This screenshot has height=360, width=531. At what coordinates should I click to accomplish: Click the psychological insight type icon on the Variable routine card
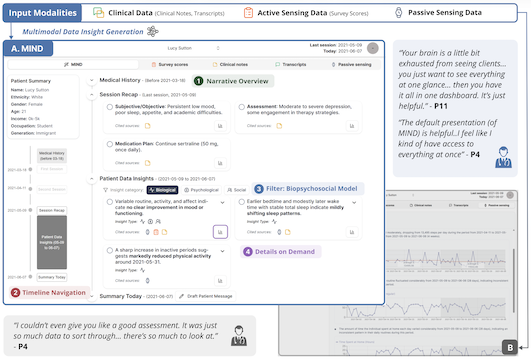coord(150,221)
